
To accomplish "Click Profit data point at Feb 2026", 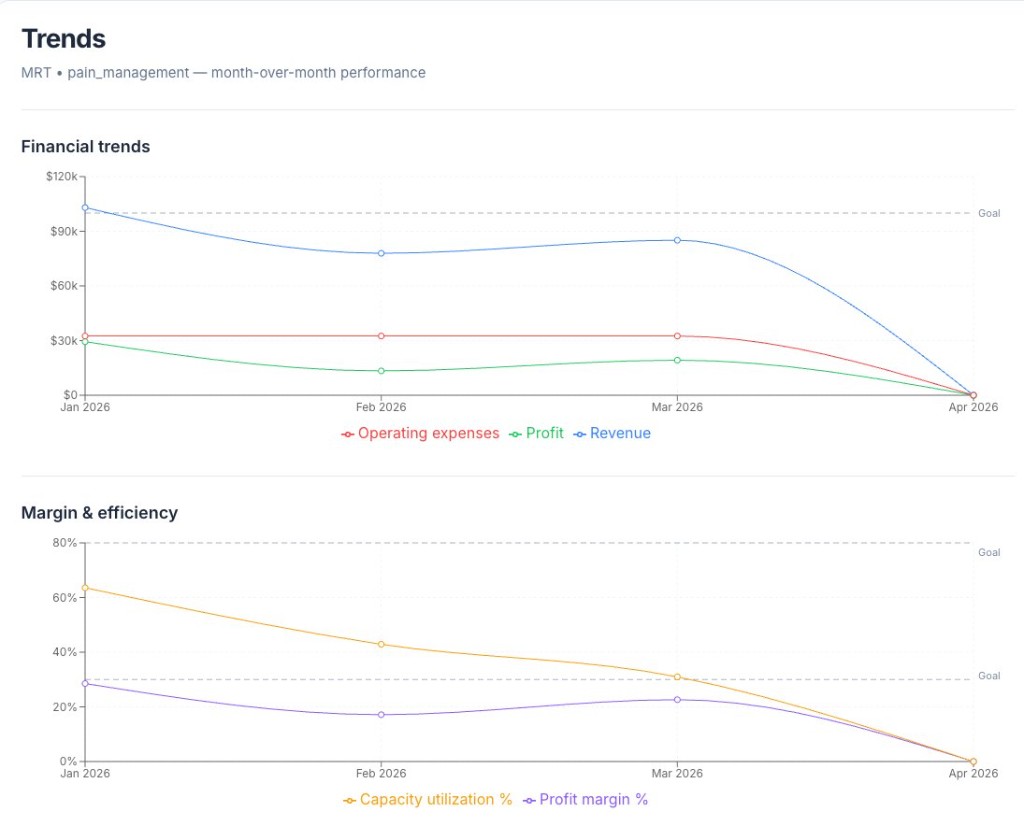I will click(x=381, y=371).
